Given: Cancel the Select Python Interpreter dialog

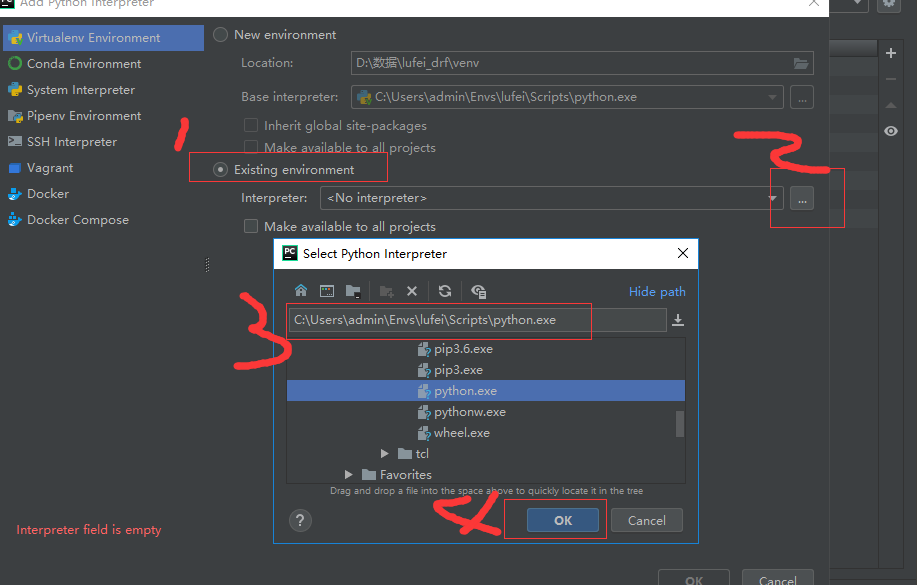Looking at the screenshot, I should tap(646, 520).
